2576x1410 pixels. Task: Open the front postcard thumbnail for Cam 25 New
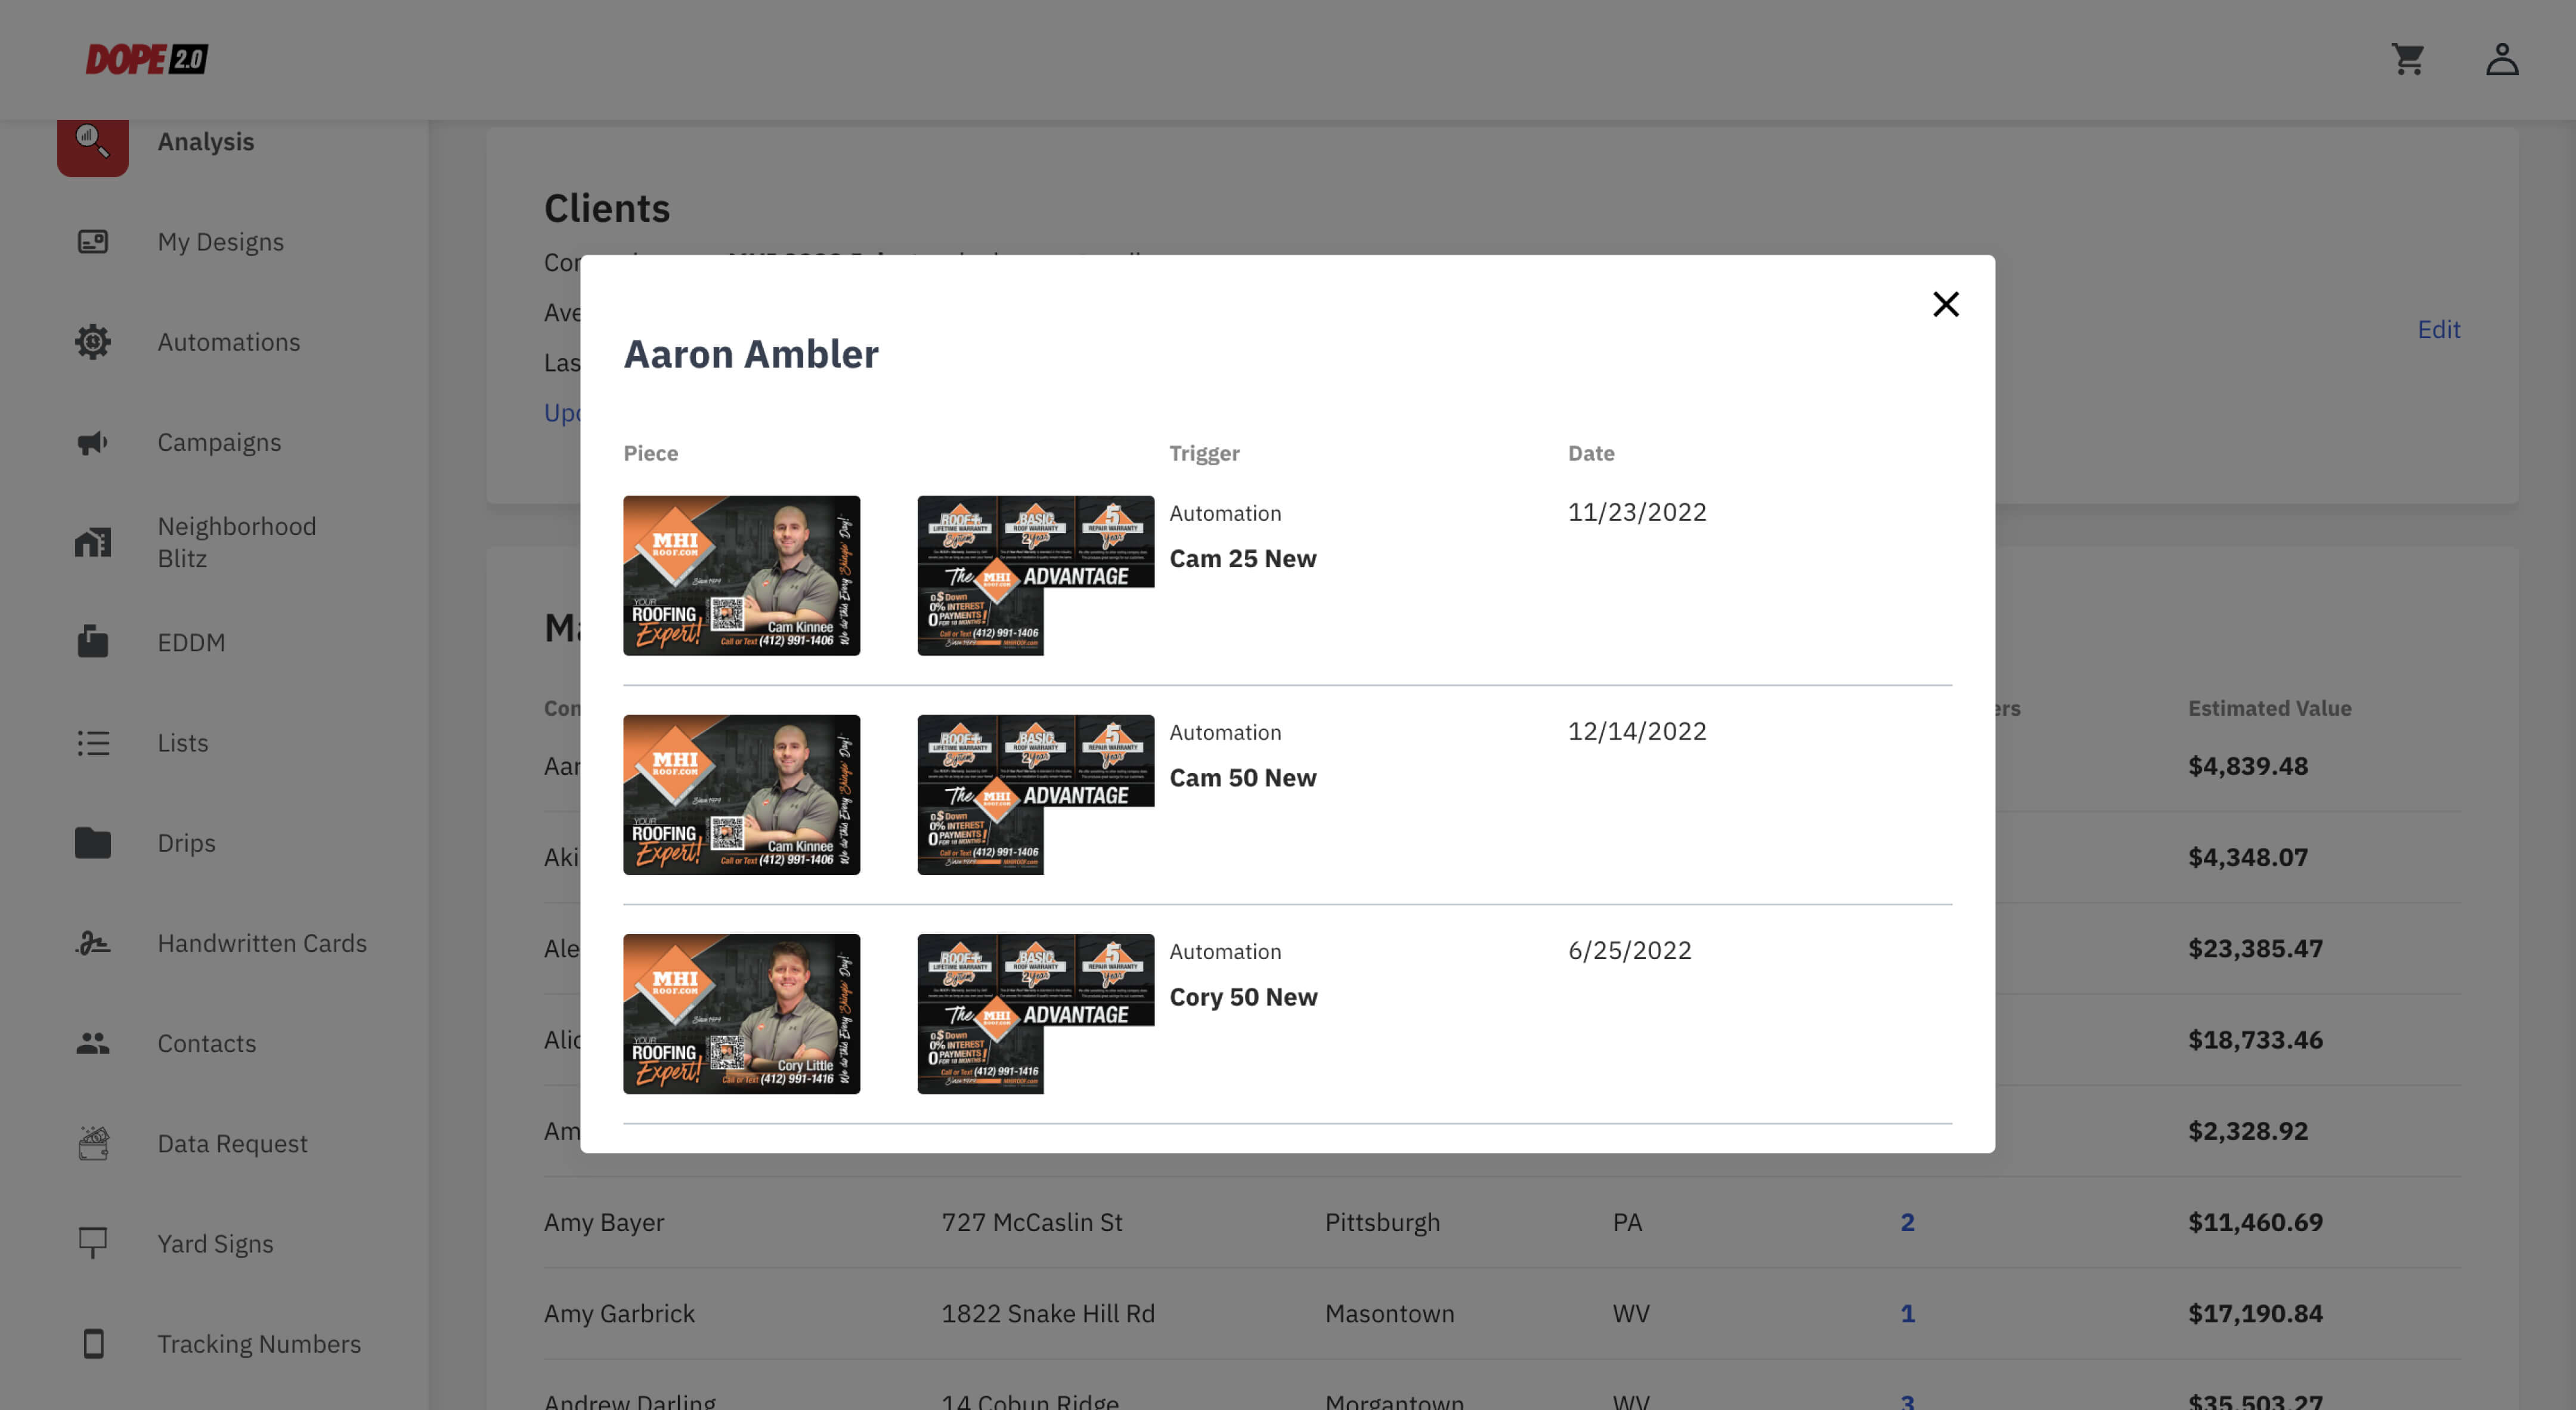pos(741,576)
